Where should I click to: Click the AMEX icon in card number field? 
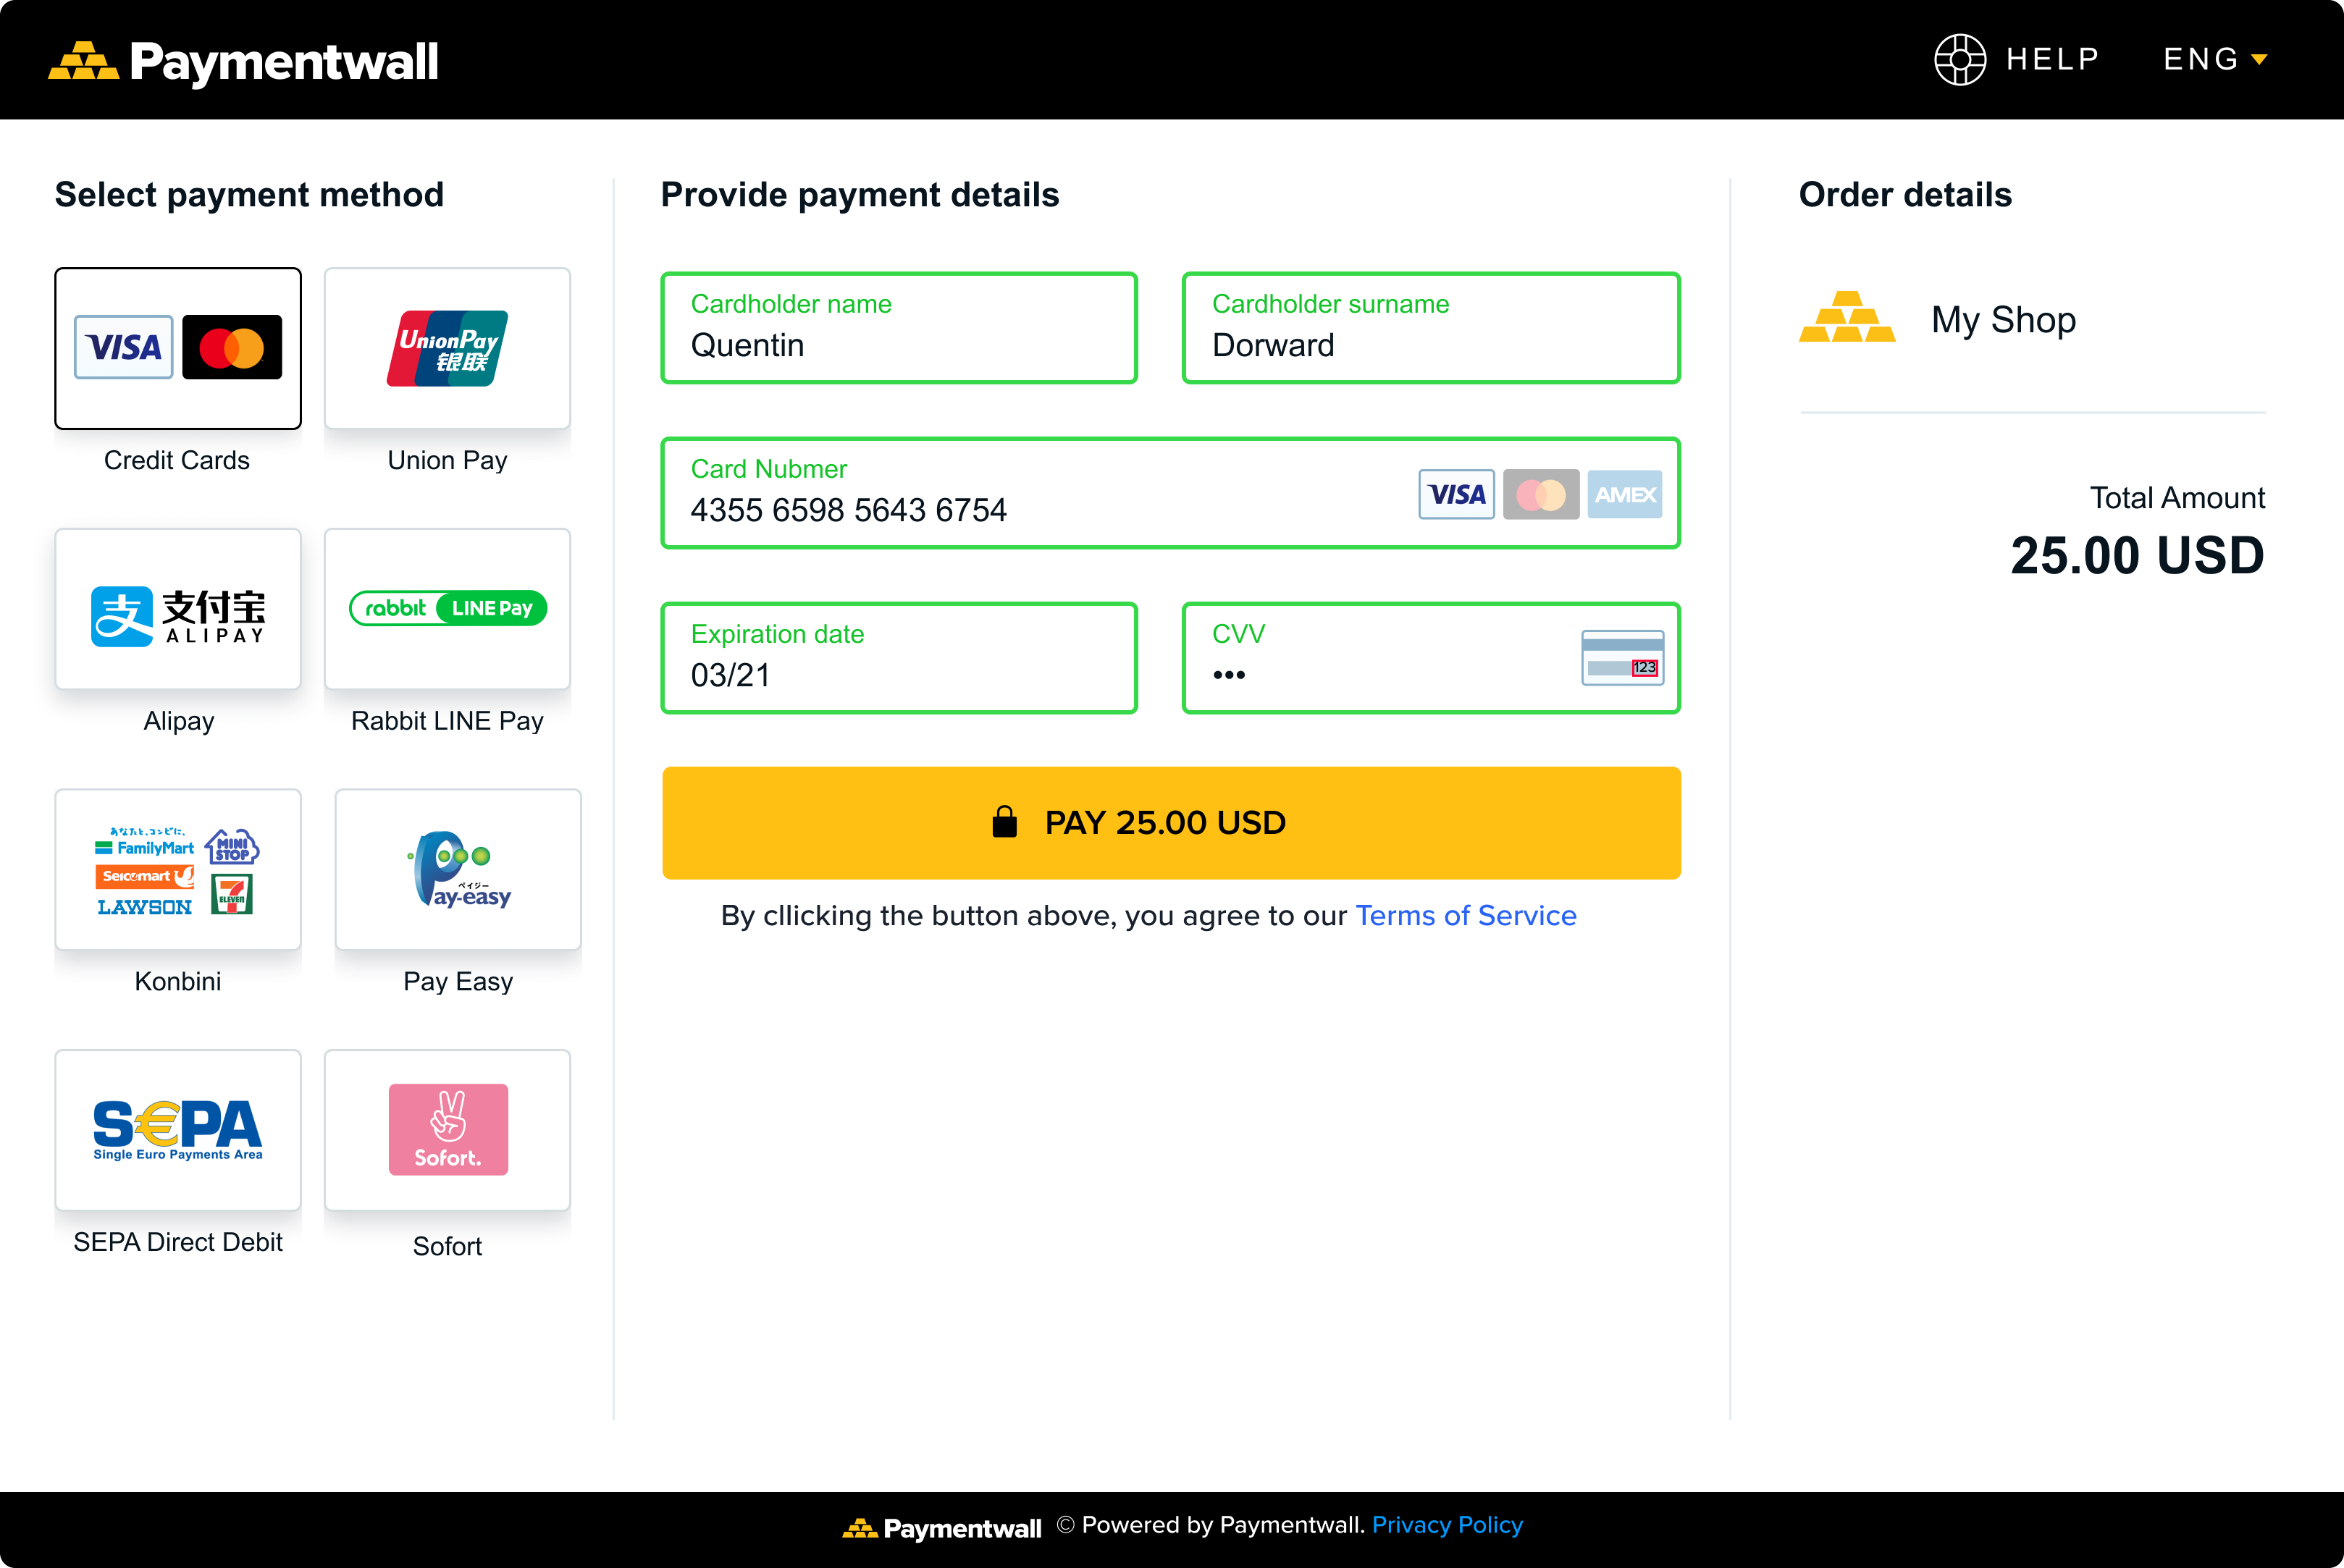tap(1624, 494)
